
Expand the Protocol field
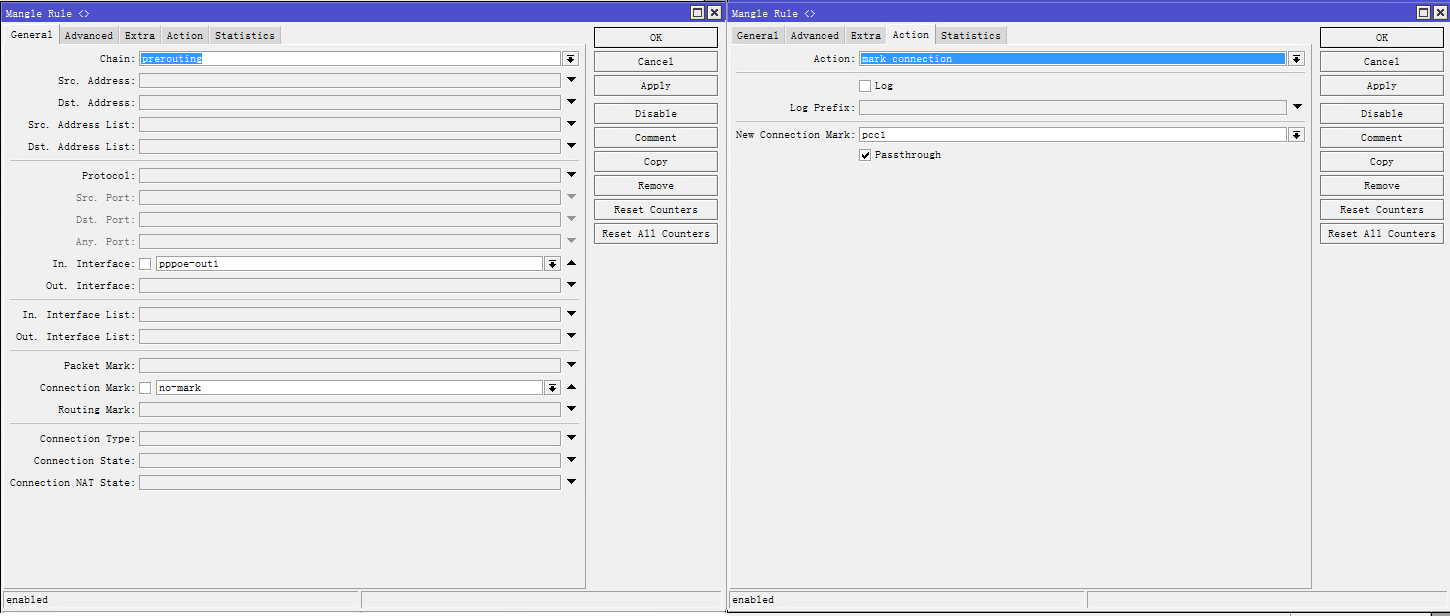point(571,176)
